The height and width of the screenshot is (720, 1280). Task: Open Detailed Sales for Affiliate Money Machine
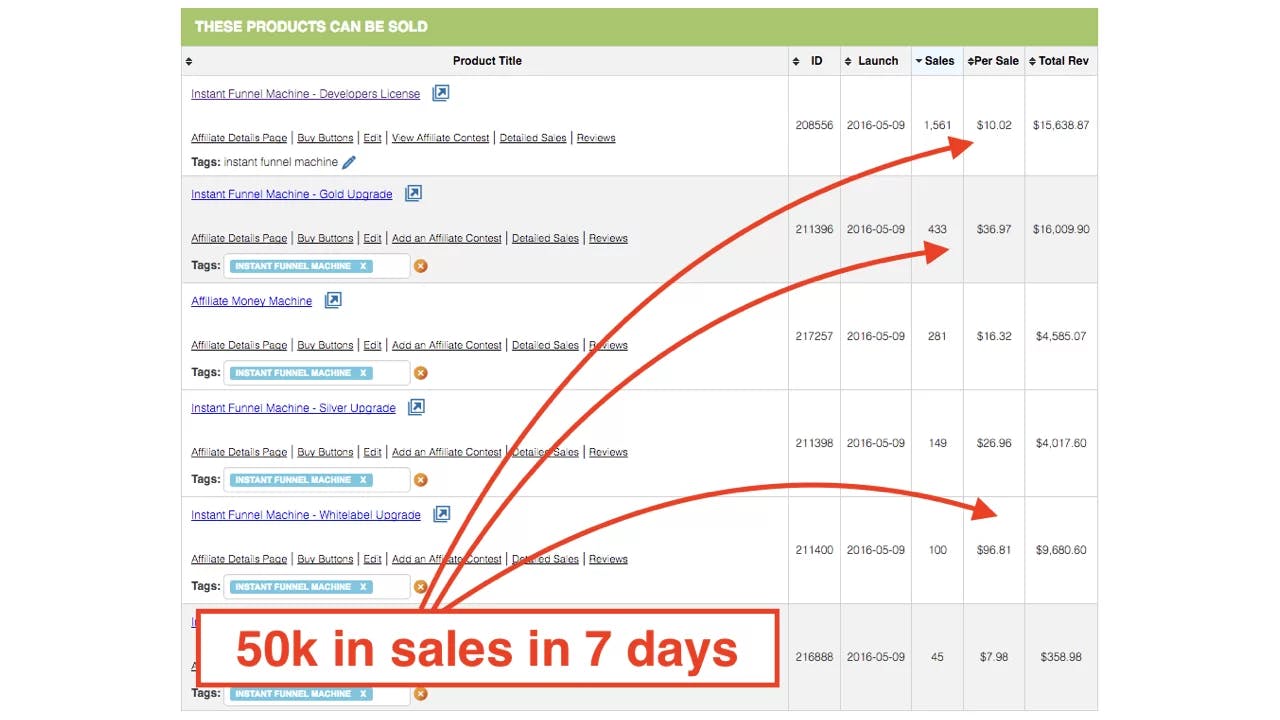(545, 345)
